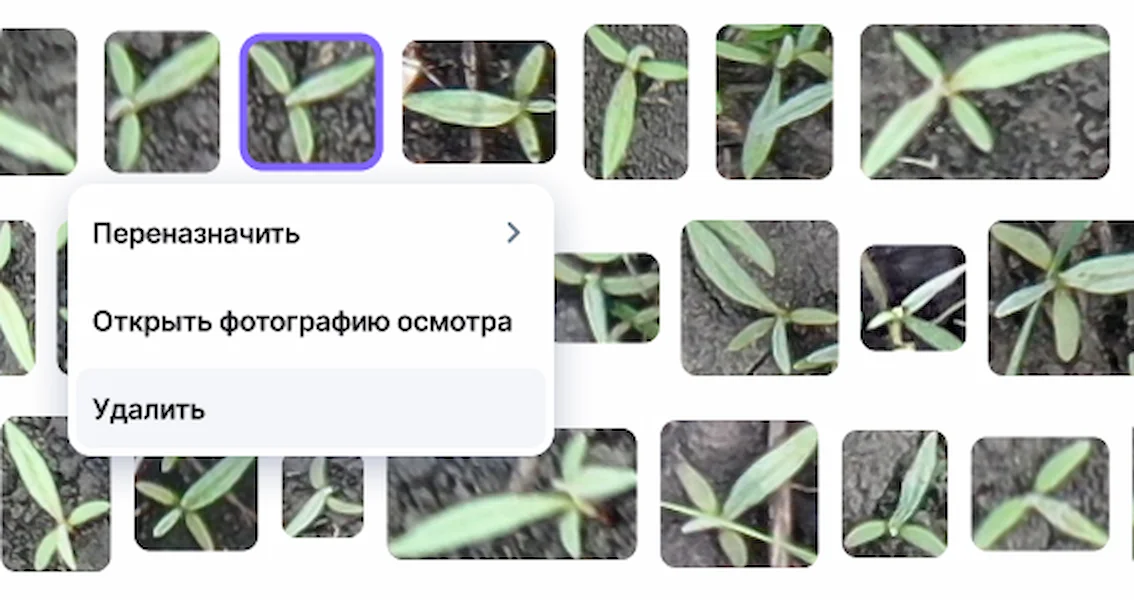Select the dark purple-background seedling thumbnail
This screenshot has width=1134, height=600.
(x=913, y=298)
